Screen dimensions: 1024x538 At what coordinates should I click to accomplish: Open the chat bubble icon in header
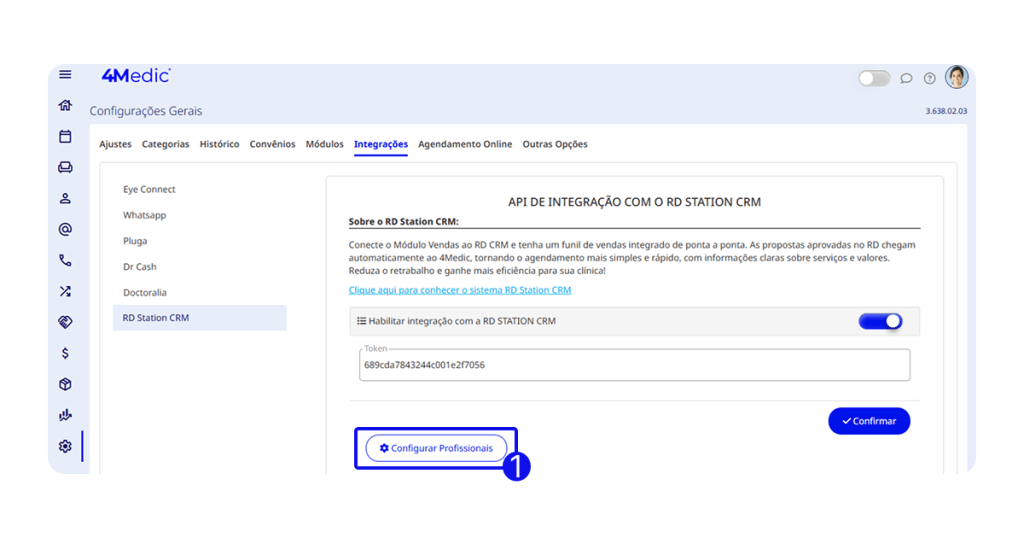tap(906, 78)
